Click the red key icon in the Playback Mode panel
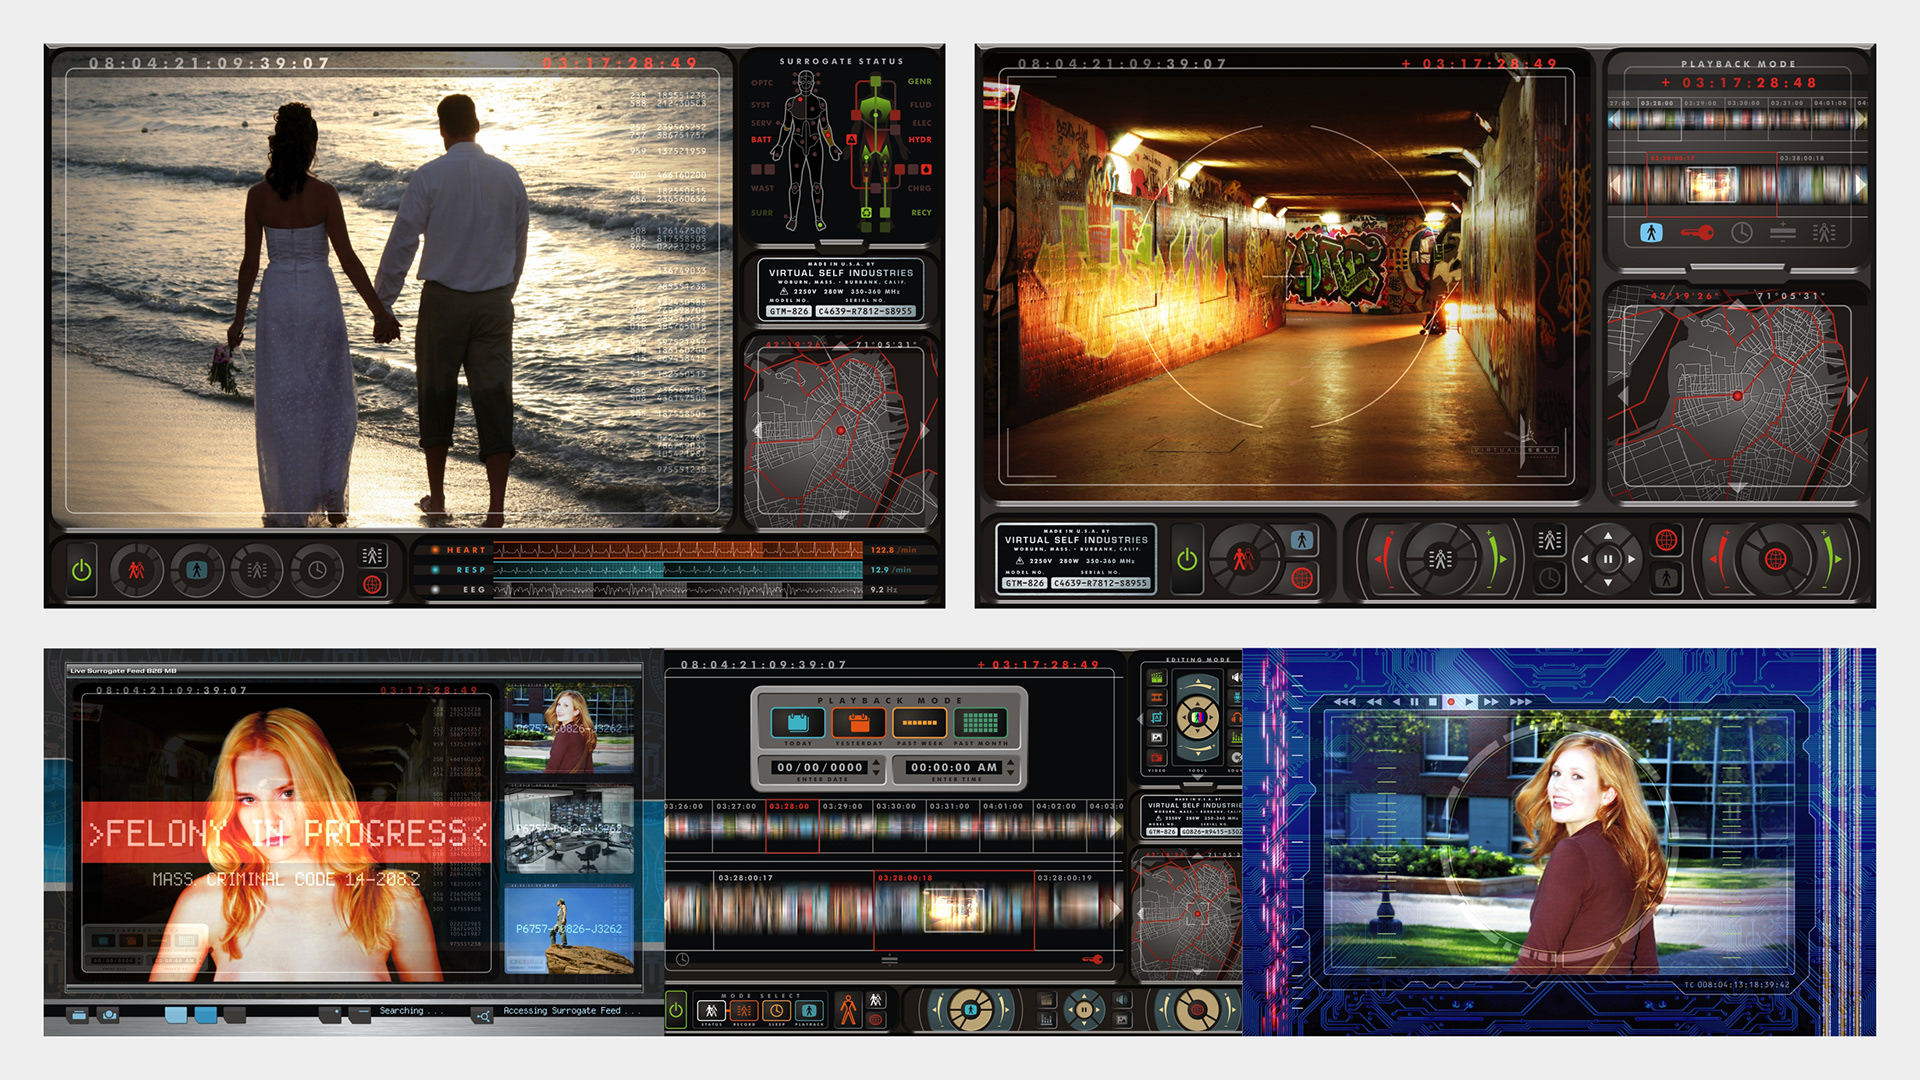 click(1696, 233)
